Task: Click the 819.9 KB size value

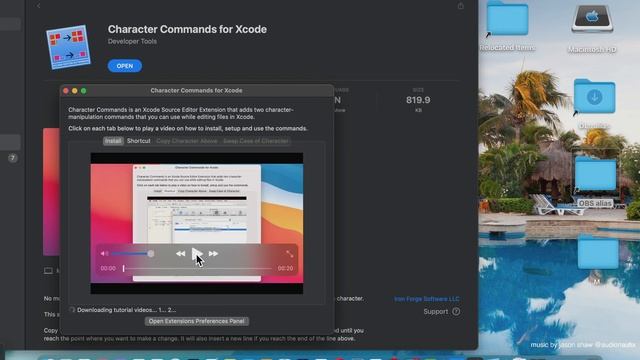Action: (x=418, y=100)
